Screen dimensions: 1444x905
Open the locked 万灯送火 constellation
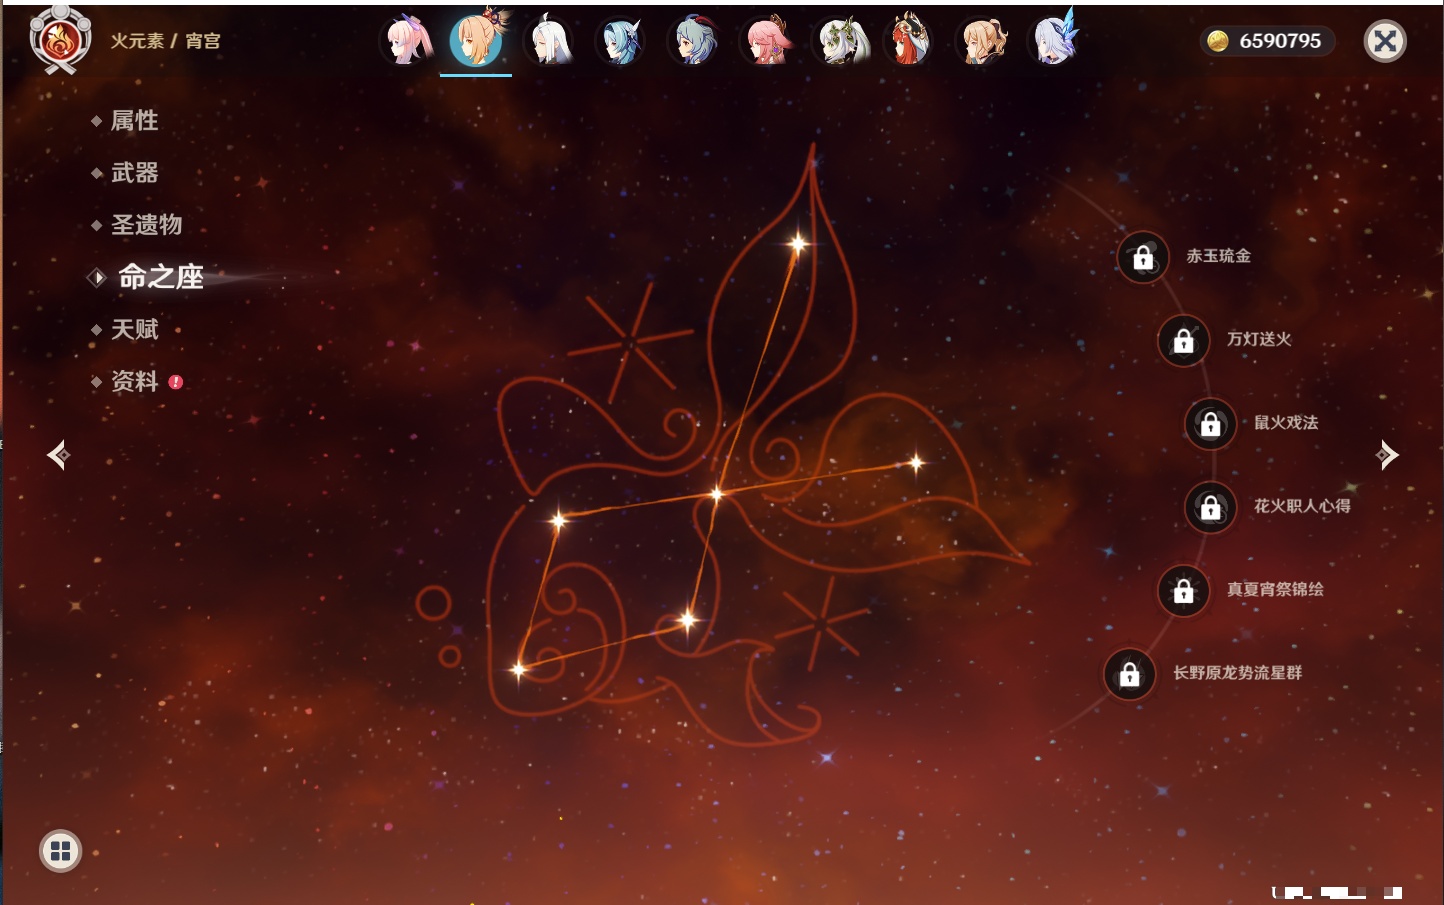[1183, 341]
